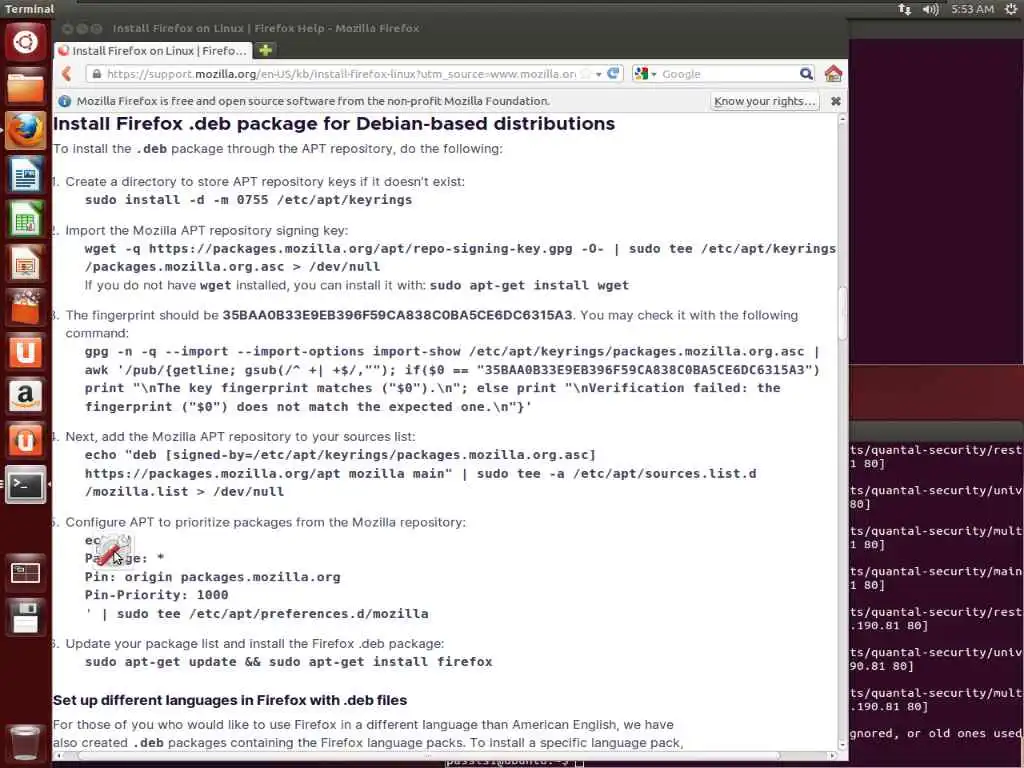Open the Workspace Switcher in the launcher
Image resolution: width=1024 pixels, height=768 pixels.
(x=25, y=573)
